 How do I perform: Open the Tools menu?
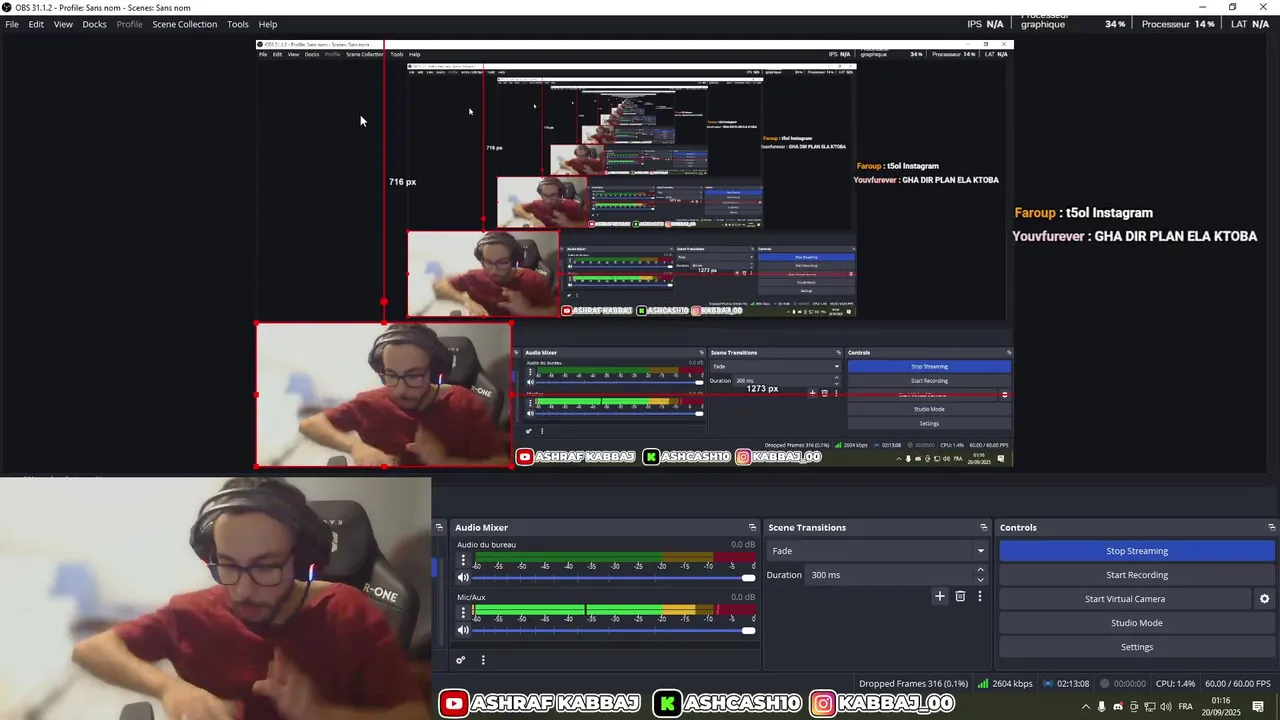tap(238, 24)
